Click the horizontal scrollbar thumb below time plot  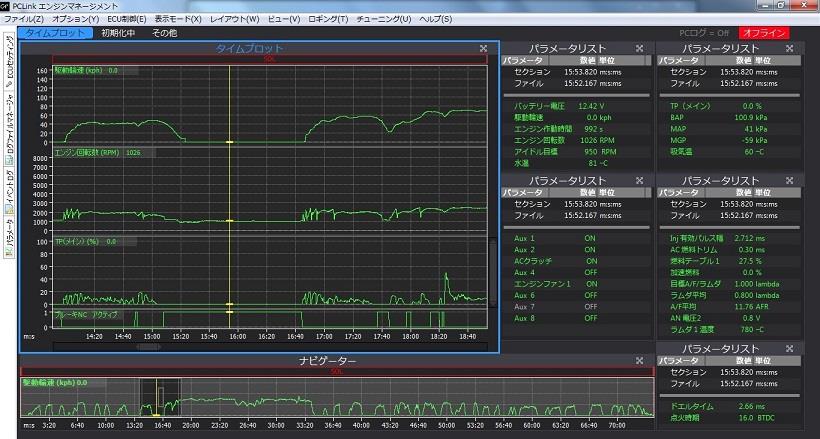149,346
